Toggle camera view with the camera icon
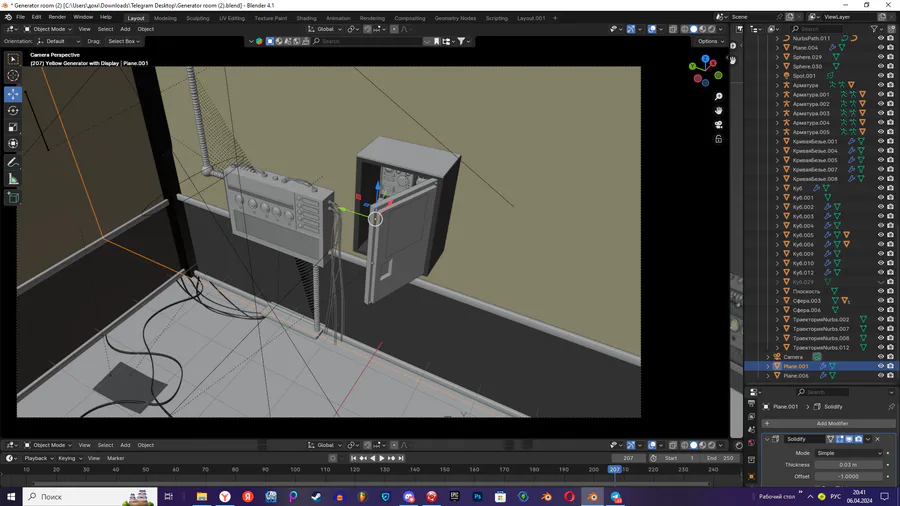Screen dimensions: 900x506 pyautogui.click(x=719, y=125)
